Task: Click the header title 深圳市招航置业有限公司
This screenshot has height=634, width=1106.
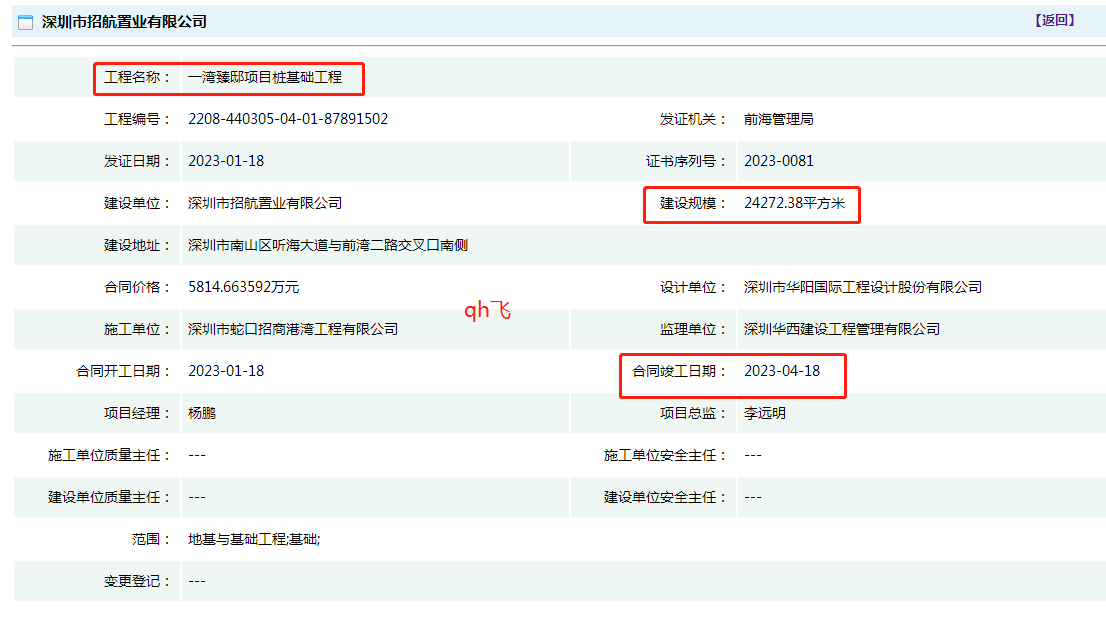Action: click(124, 22)
